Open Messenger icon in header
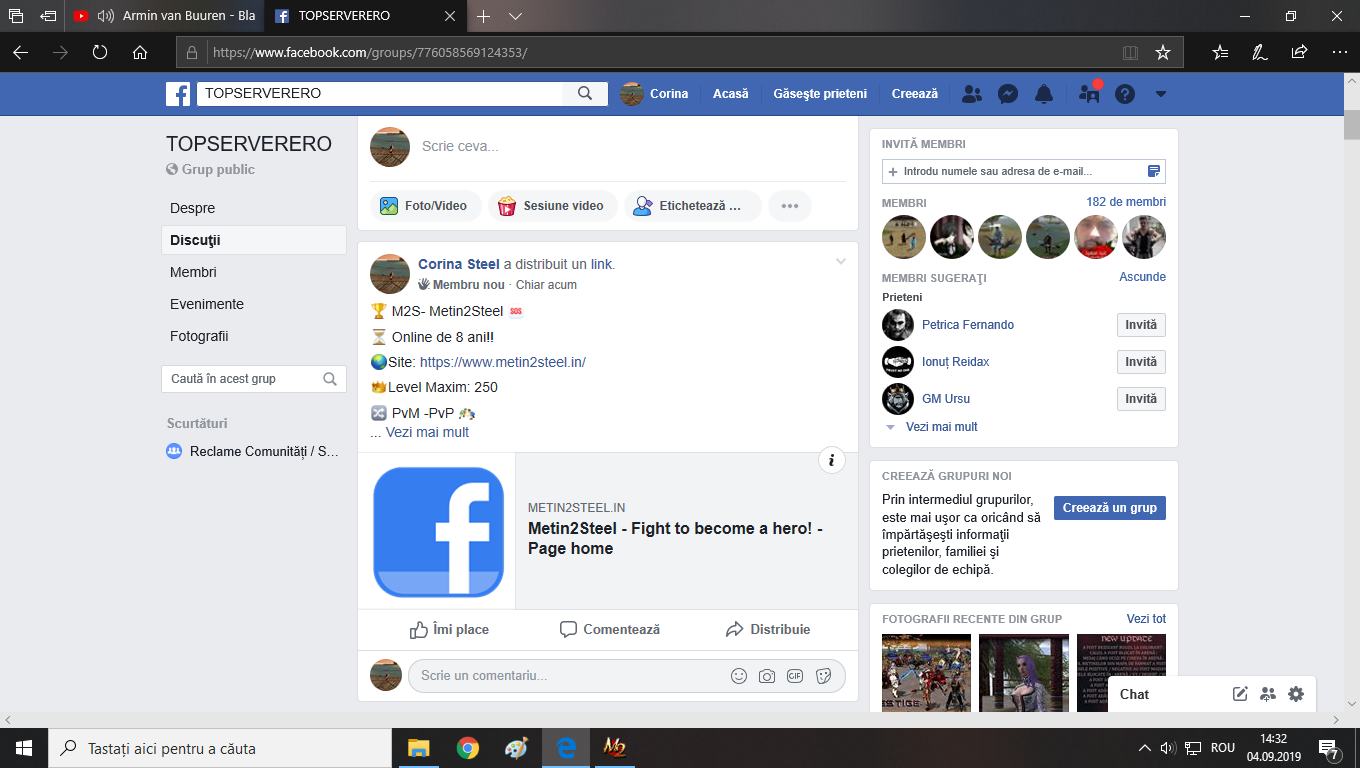Viewport: 1360px width, 768px height. pyautogui.click(x=1008, y=94)
